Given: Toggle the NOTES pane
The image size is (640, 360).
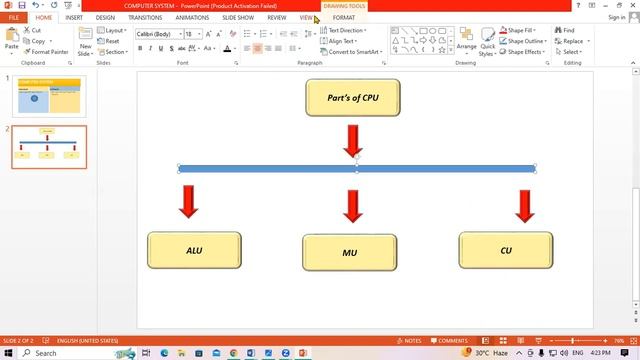Looking at the screenshot, I should (409, 341).
